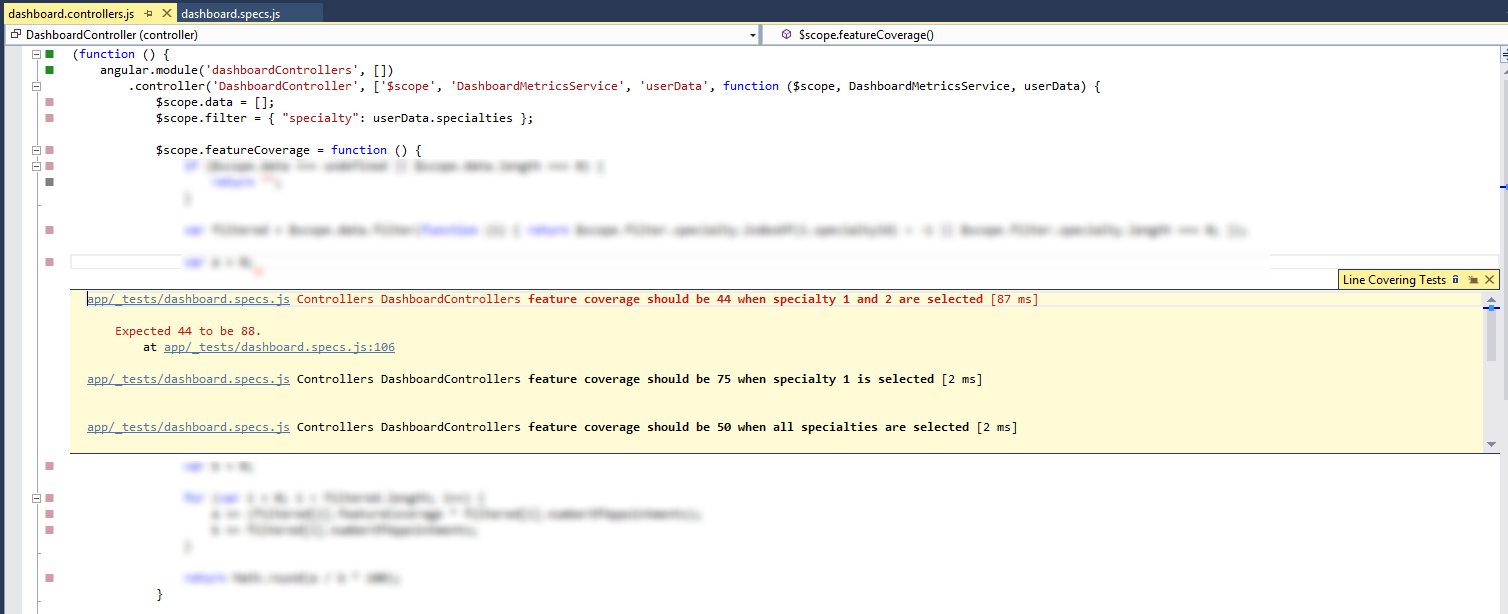This screenshot has width=1508, height=614.
Task: Click the gray uncovered-line marker
Action: [49, 182]
